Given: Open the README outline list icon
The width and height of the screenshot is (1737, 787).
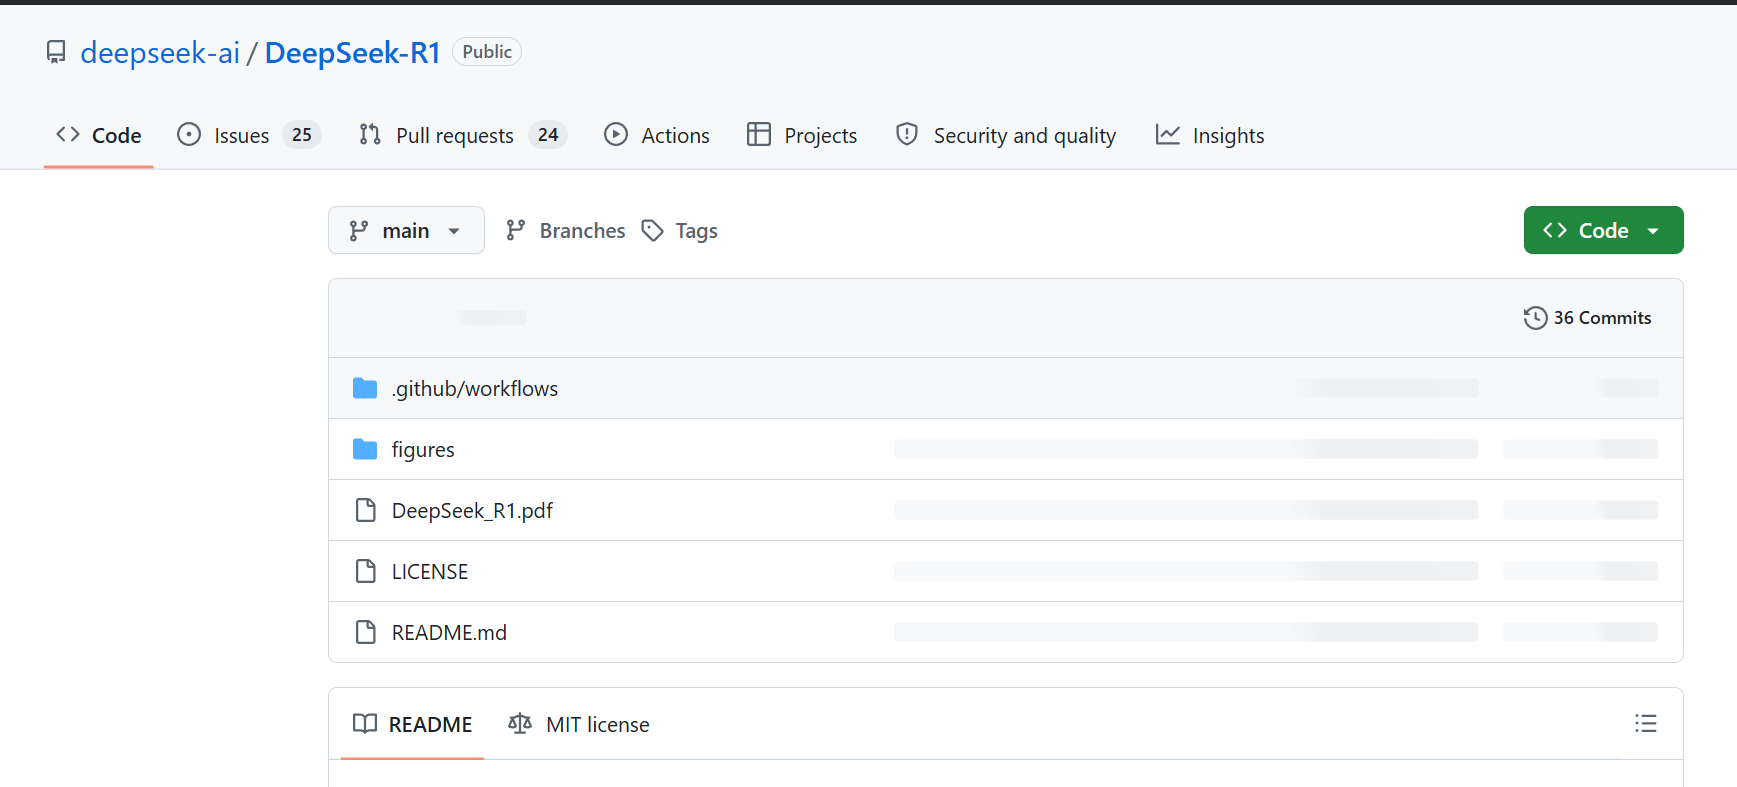Looking at the screenshot, I should (x=1646, y=723).
